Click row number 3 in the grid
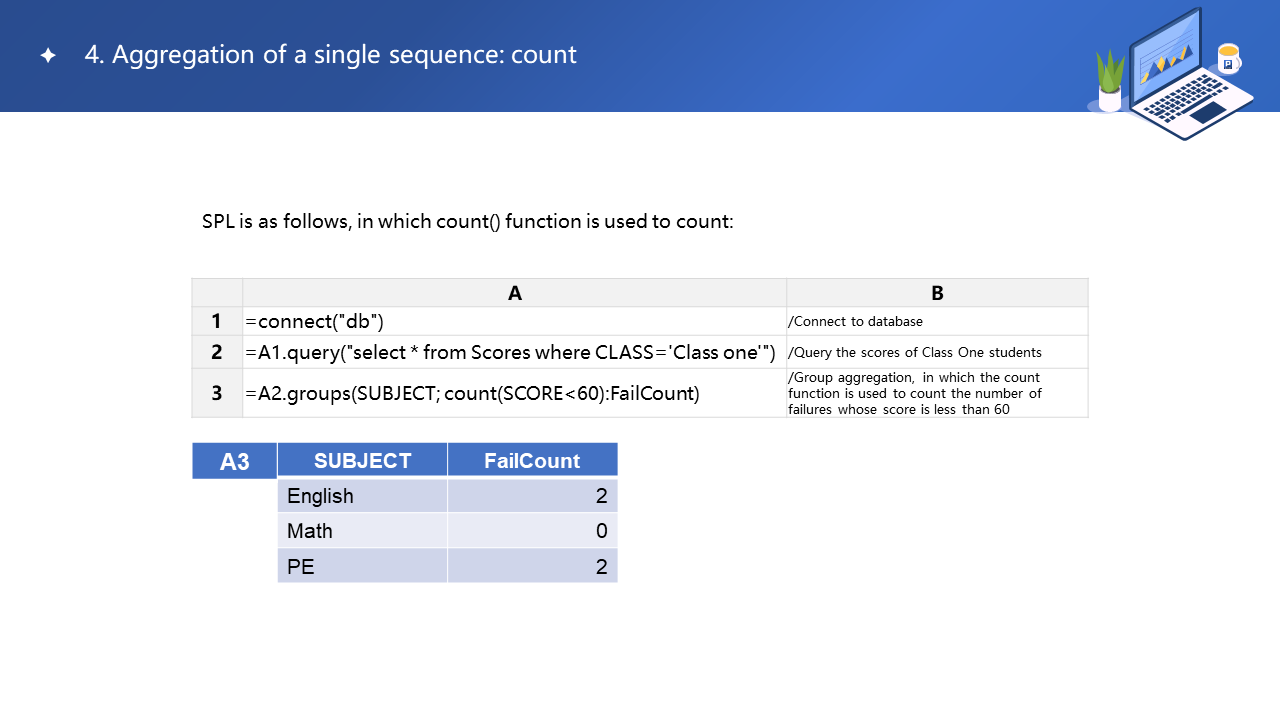Image resolution: width=1280 pixels, height=720 pixels. tap(217, 393)
